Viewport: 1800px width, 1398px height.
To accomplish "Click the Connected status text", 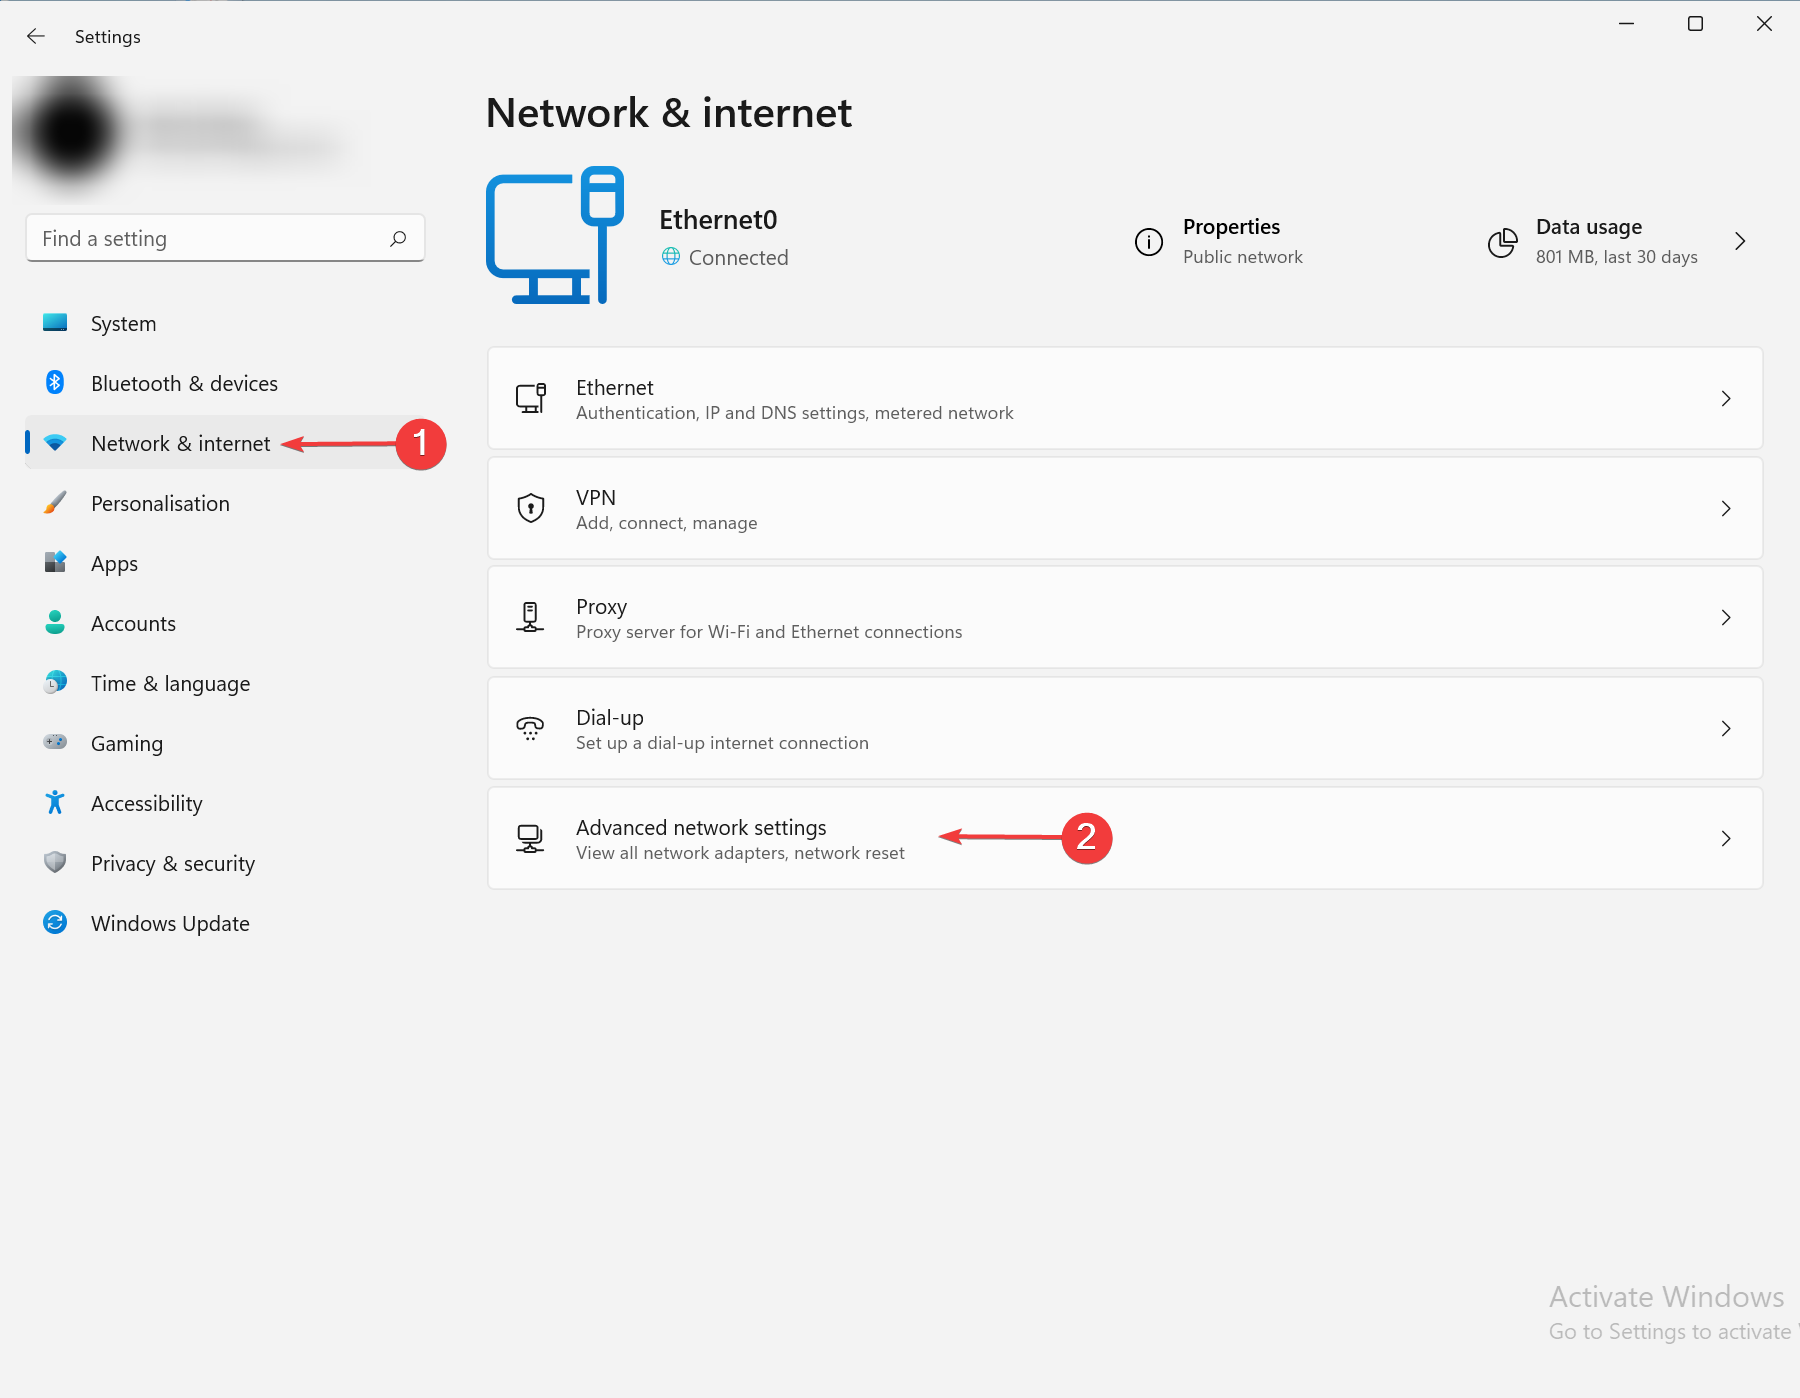I will pyautogui.click(x=738, y=258).
